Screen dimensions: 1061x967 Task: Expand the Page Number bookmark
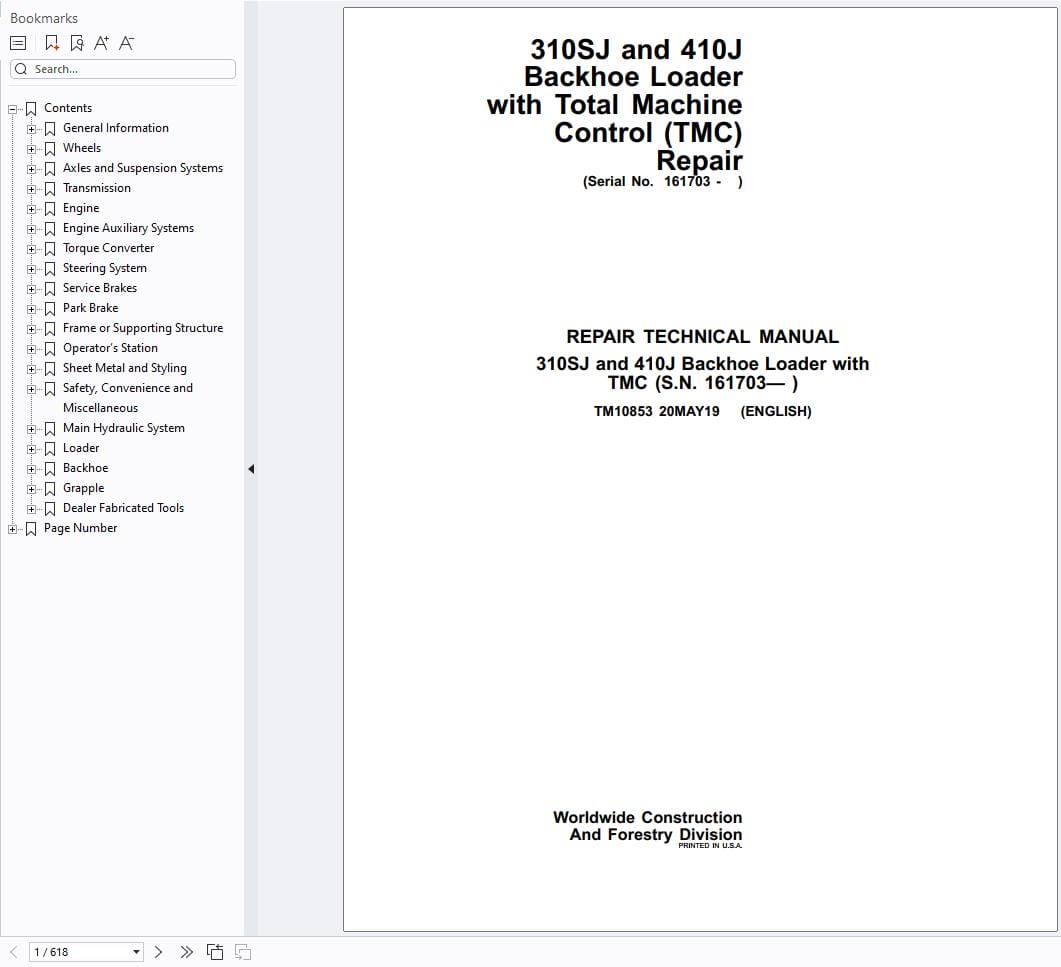(x=12, y=529)
